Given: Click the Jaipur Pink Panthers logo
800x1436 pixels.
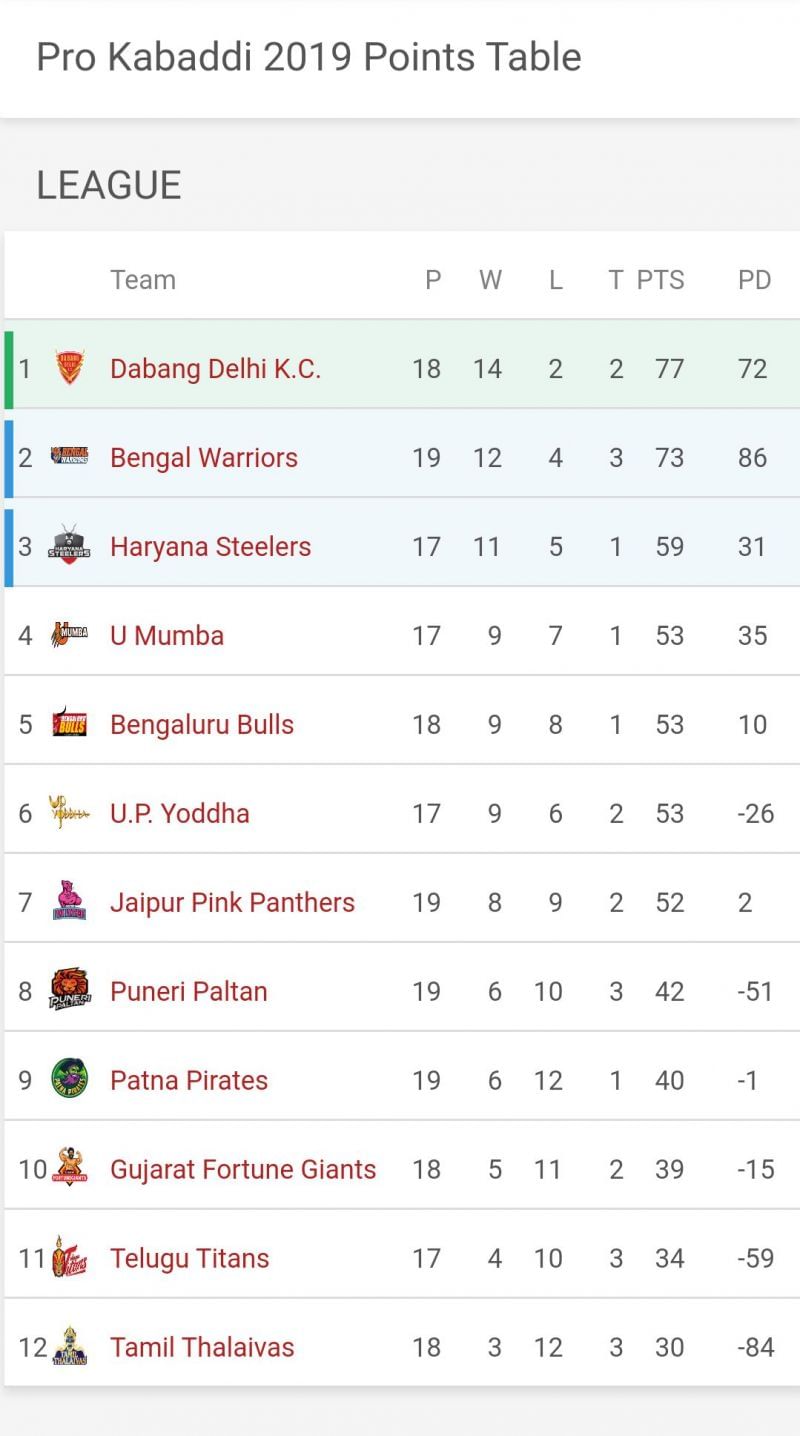Looking at the screenshot, I should (70, 901).
